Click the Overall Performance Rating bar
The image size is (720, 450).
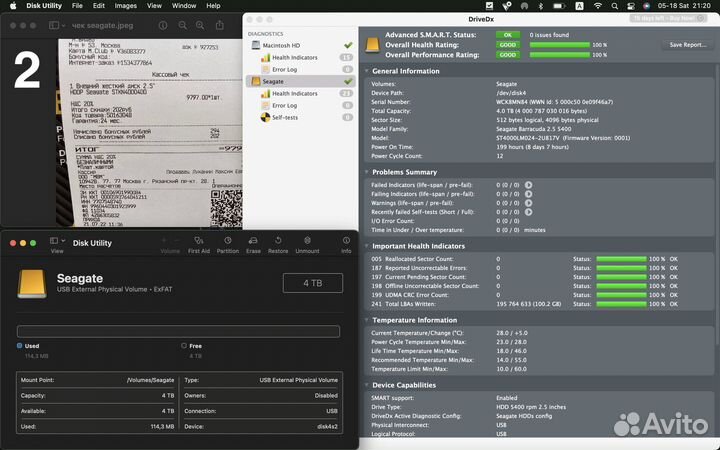(x=560, y=55)
